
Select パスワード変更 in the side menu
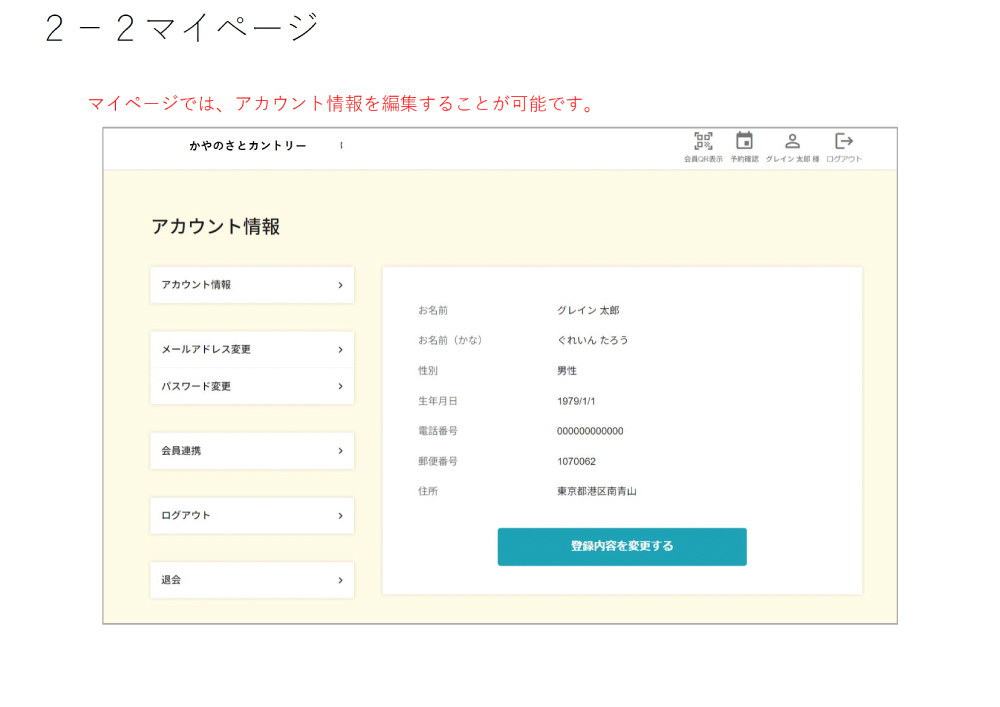[x=197, y=386]
